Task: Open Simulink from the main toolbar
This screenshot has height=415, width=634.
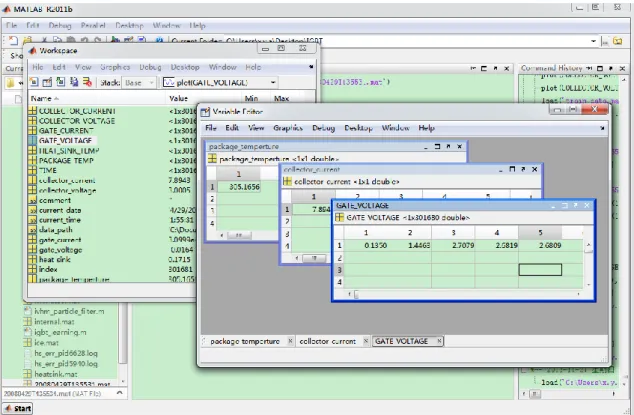Action: tap(116, 40)
